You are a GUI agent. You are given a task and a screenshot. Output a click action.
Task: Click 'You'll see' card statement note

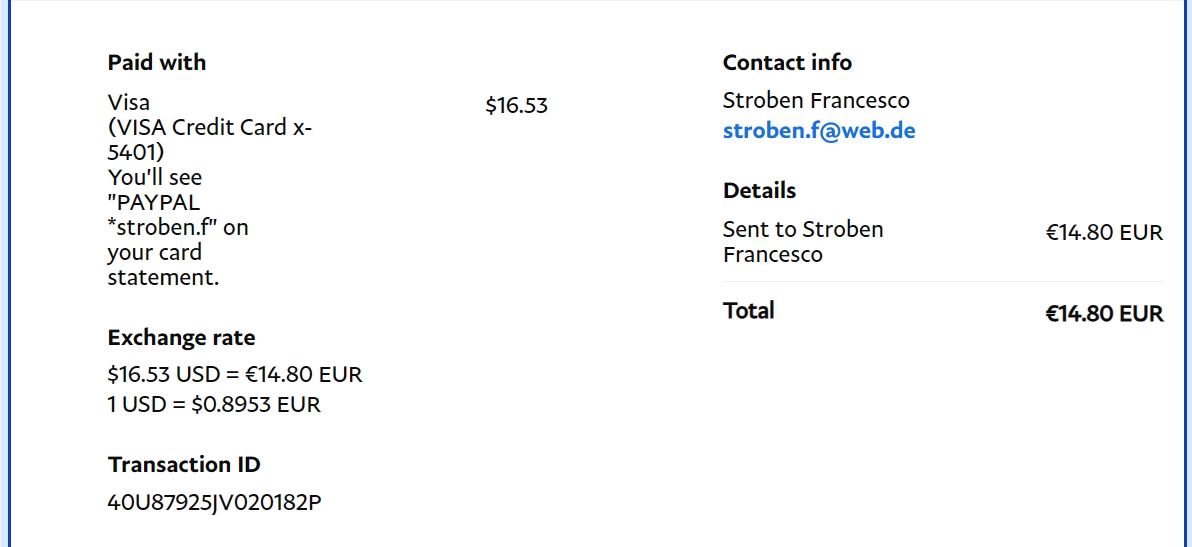tap(154, 177)
